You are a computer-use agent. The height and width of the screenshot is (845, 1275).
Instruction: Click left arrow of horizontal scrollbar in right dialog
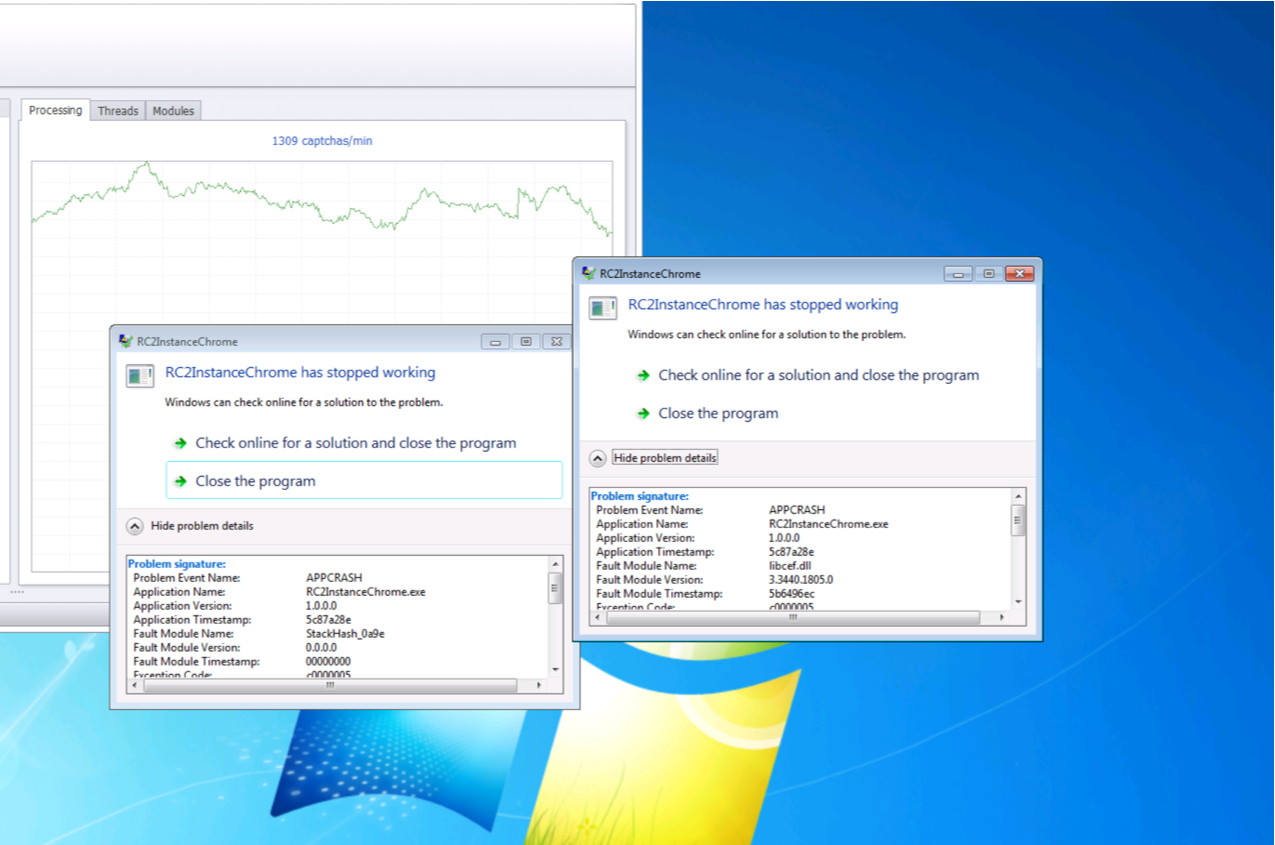pos(597,617)
